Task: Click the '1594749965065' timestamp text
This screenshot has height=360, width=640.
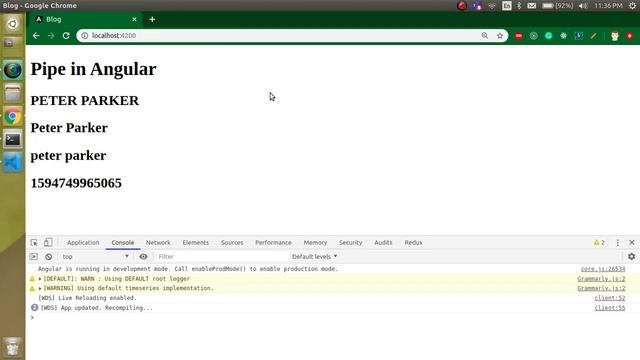Action: [76, 183]
